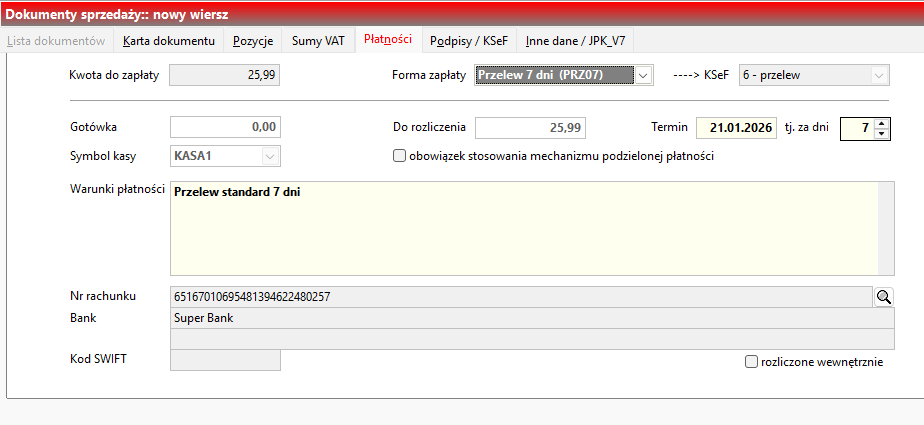Increase days with stepper up arrow
Screen dimensions: 924x425
tap(881, 123)
